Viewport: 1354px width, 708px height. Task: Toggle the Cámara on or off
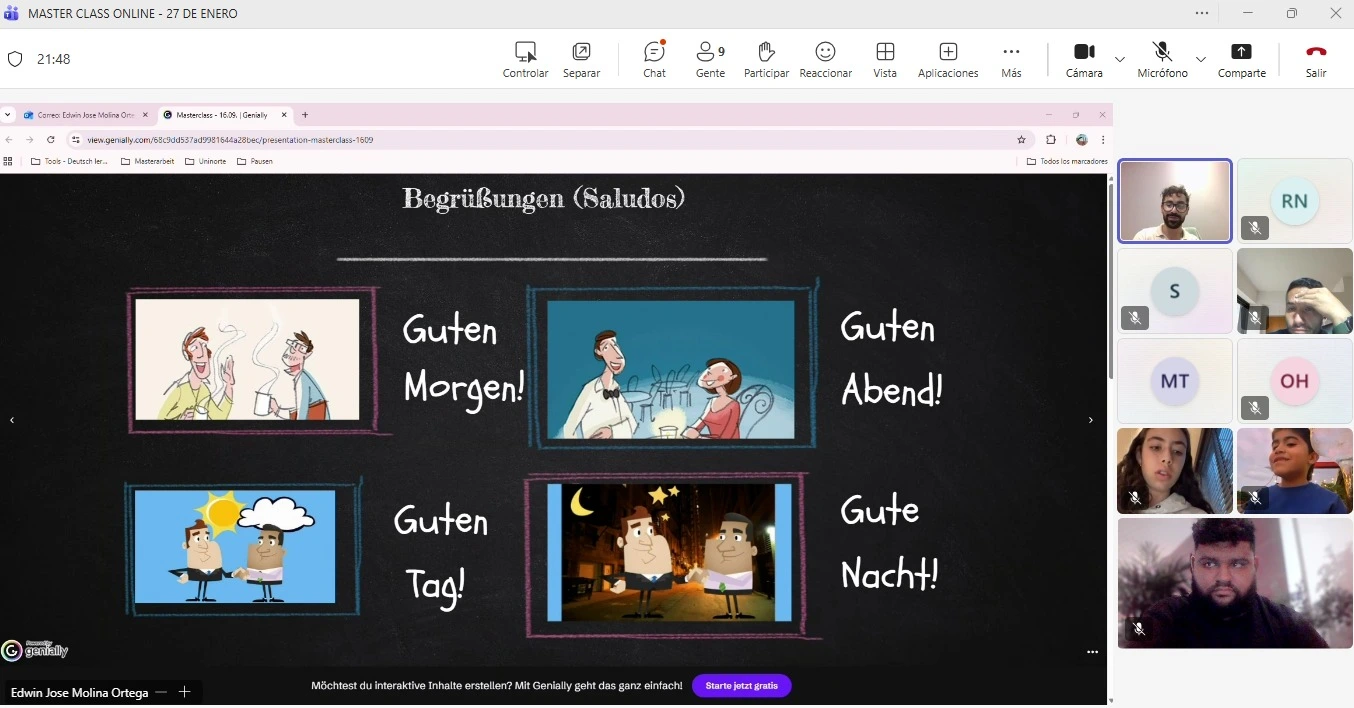tap(1084, 59)
